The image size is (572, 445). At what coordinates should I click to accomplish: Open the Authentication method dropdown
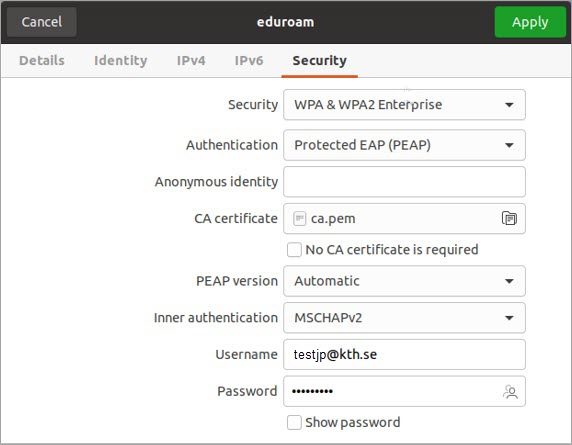pos(404,145)
